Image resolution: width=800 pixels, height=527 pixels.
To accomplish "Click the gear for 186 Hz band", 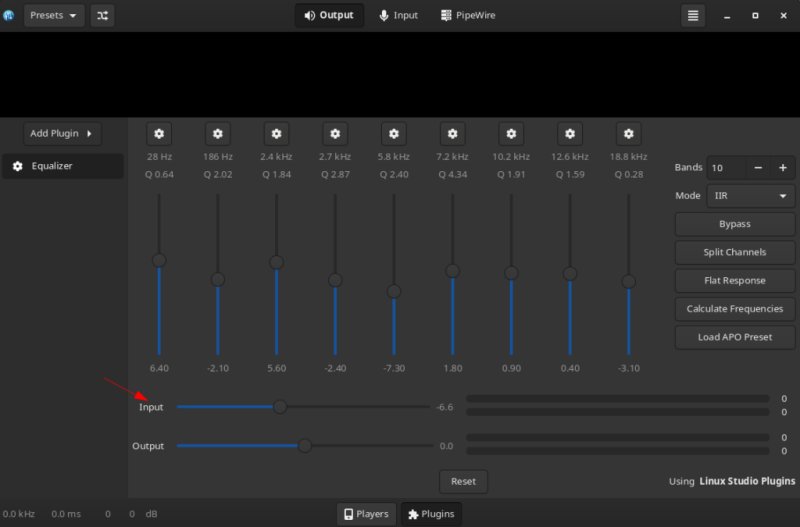I will pos(218,134).
